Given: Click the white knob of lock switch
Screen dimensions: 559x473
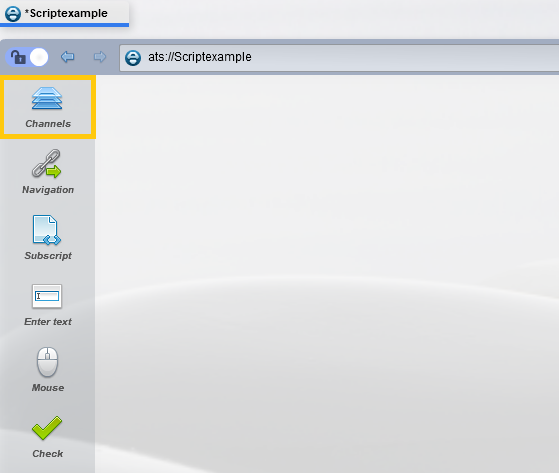Looking at the screenshot, I should 39,57.
